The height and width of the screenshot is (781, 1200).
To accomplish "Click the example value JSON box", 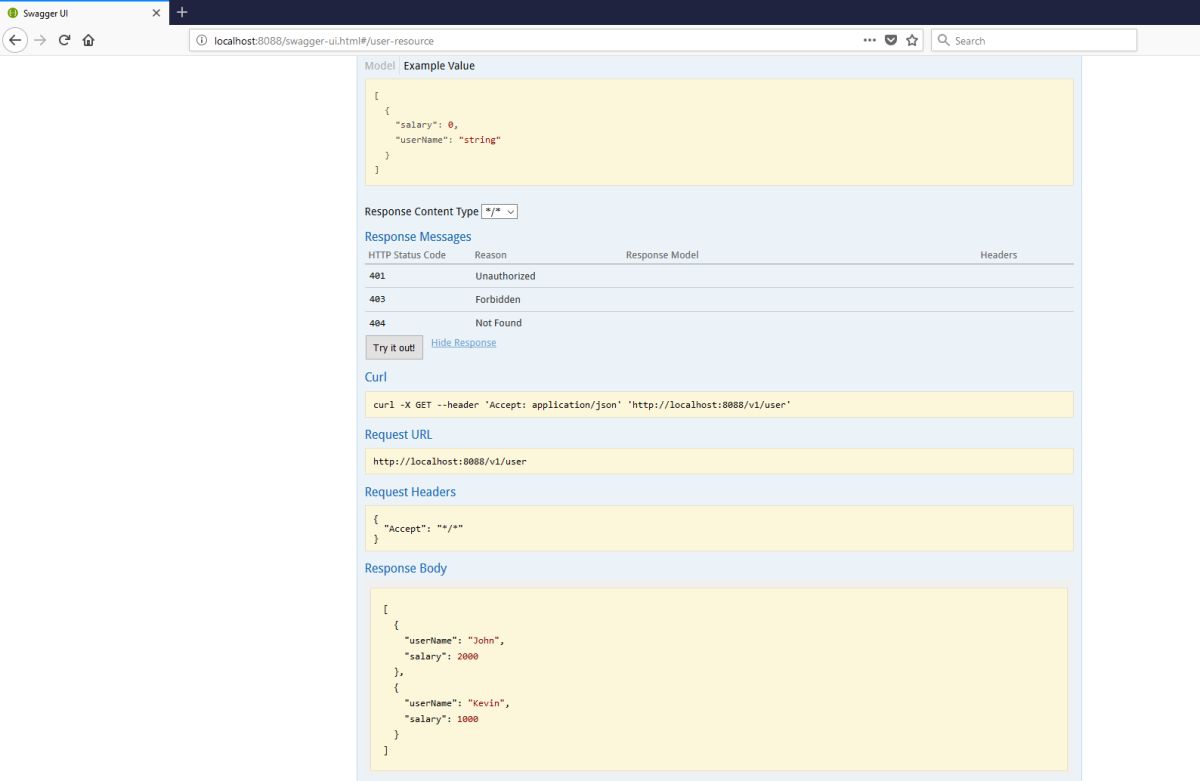I will [719, 132].
